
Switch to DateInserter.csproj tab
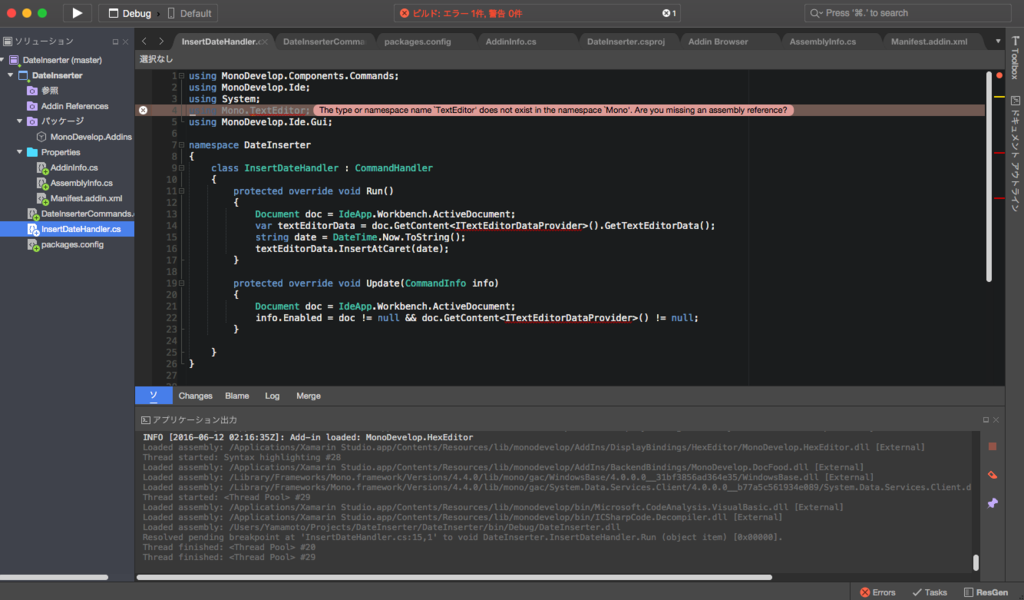[626, 41]
